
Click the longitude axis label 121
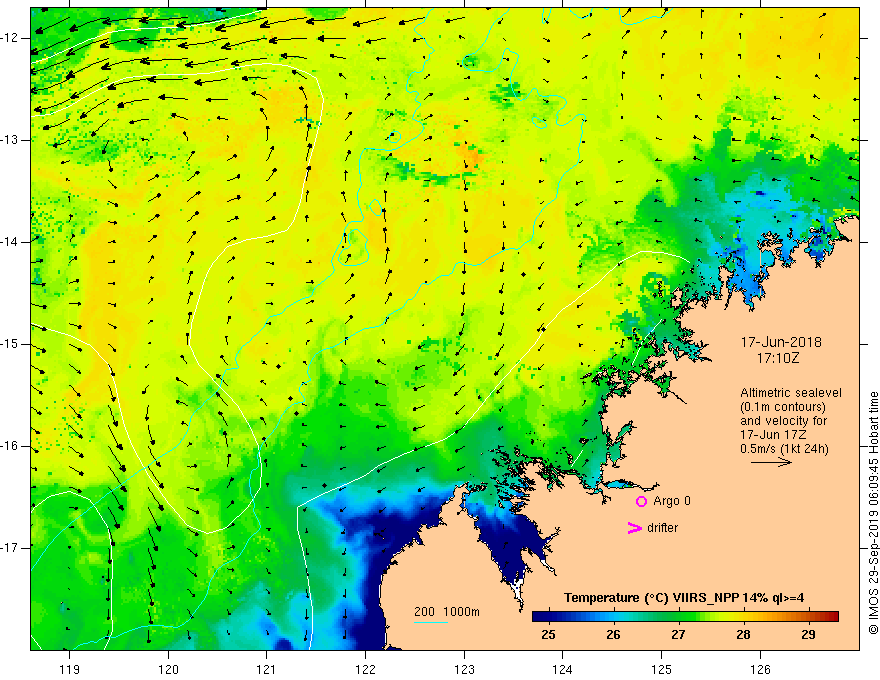click(267, 669)
